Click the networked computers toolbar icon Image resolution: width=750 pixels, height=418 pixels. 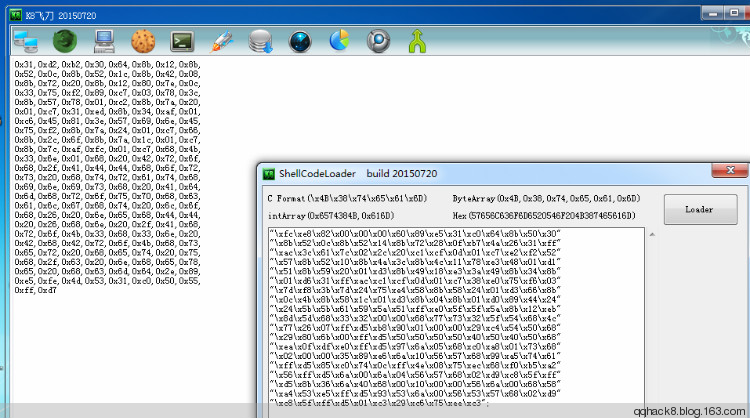point(26,42)
